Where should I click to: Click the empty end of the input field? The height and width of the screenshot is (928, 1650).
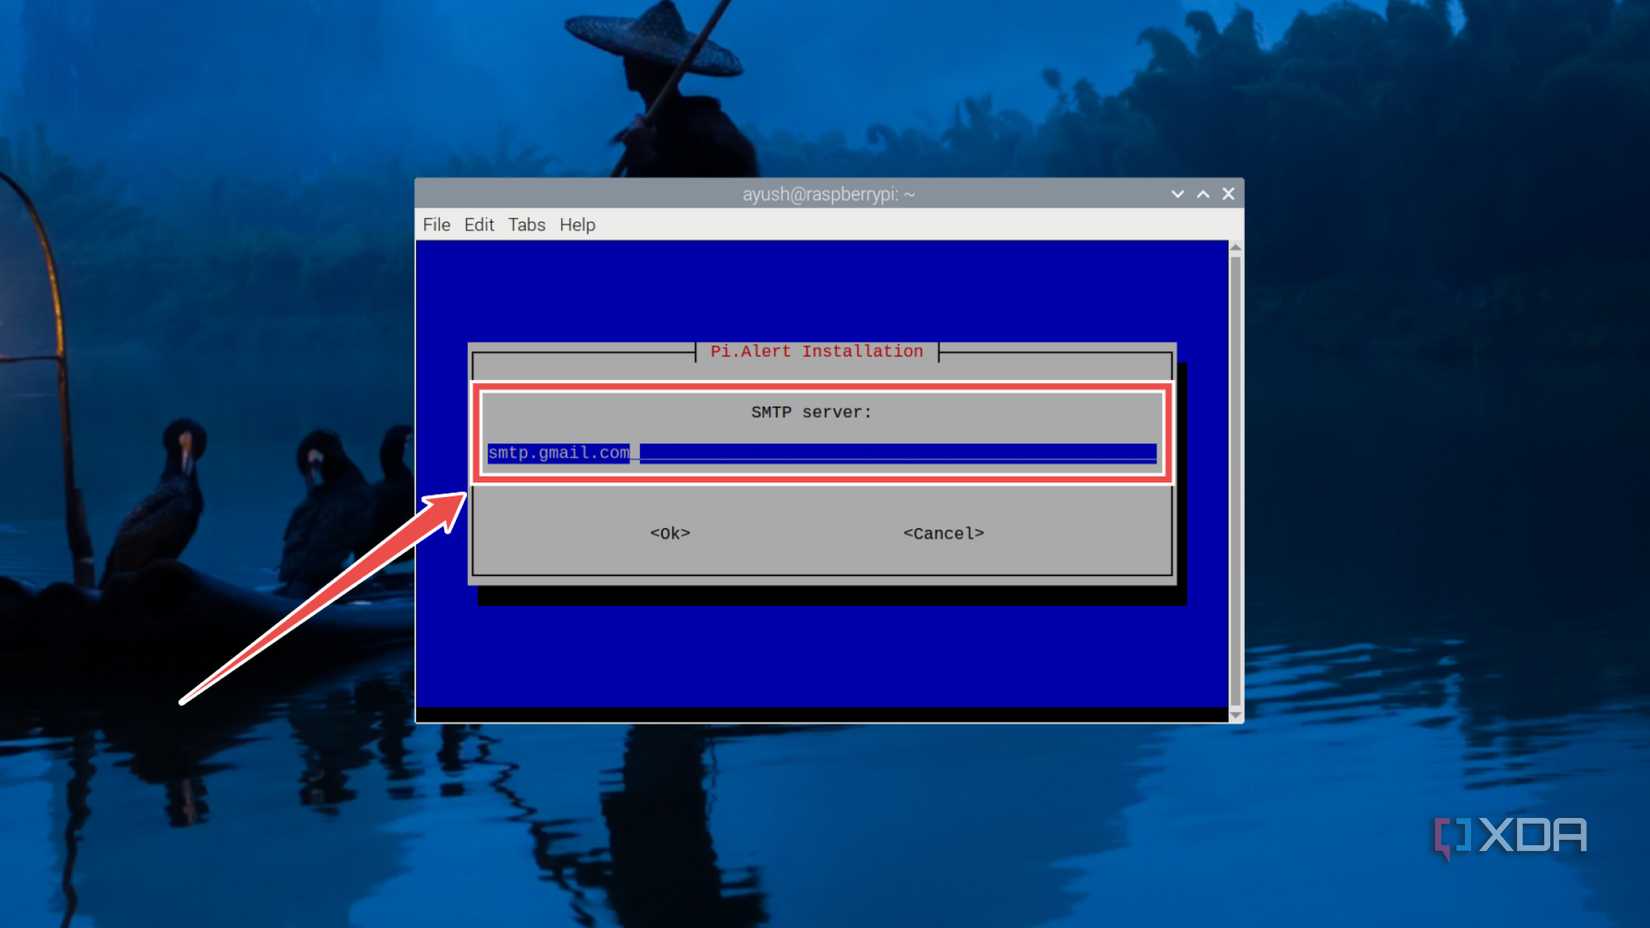click(1000, 452)
